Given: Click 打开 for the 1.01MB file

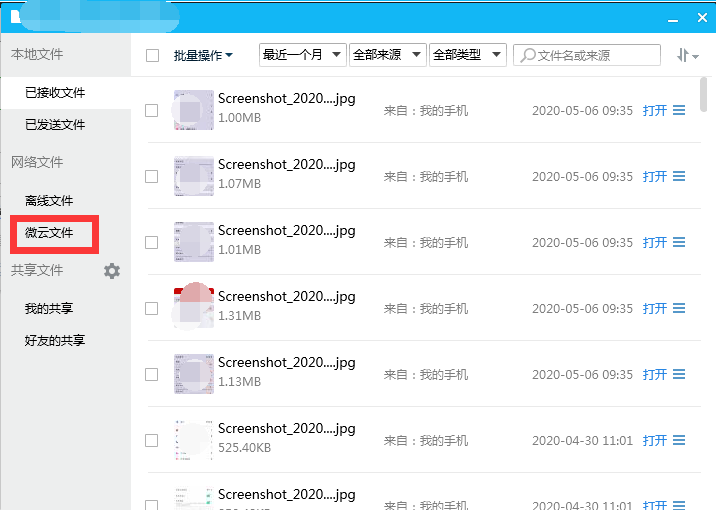Looking at the screenshot, I should [655, 242].
